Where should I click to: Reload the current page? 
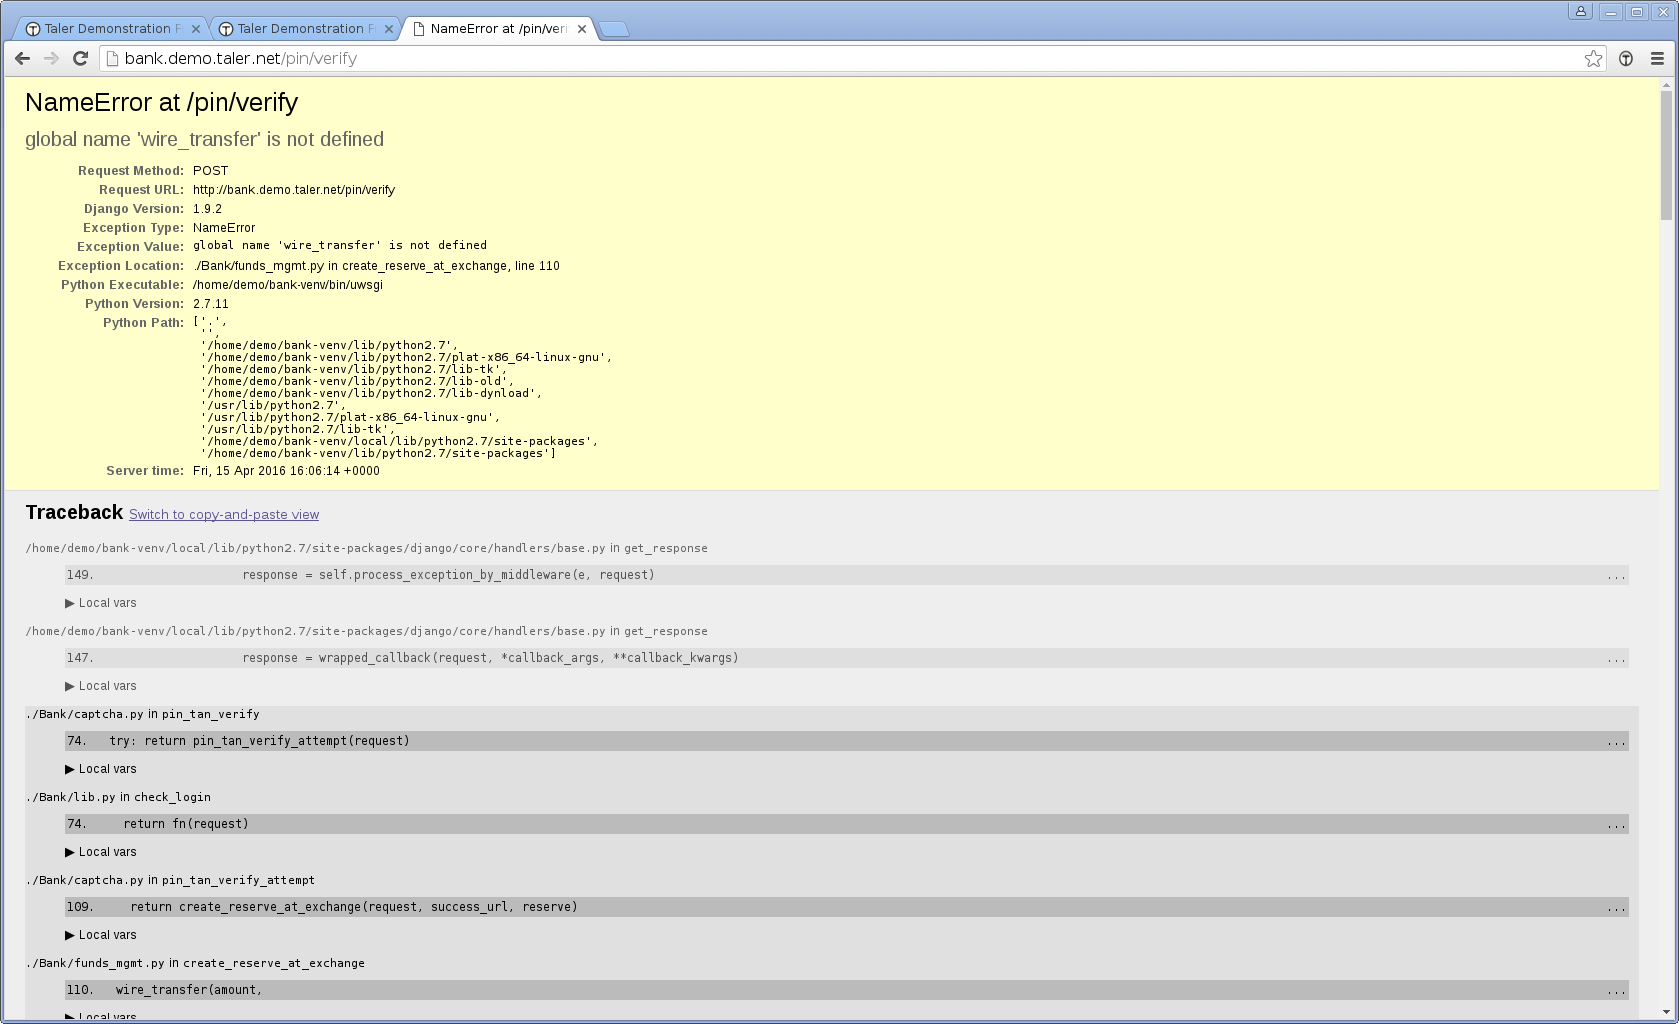80,59
